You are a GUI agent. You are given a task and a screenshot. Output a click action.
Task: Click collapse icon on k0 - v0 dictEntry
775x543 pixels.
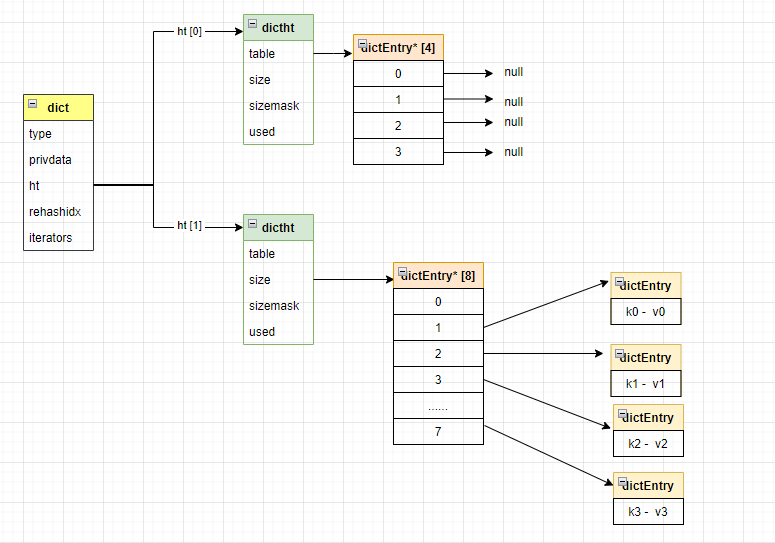[x=620, y=283]
